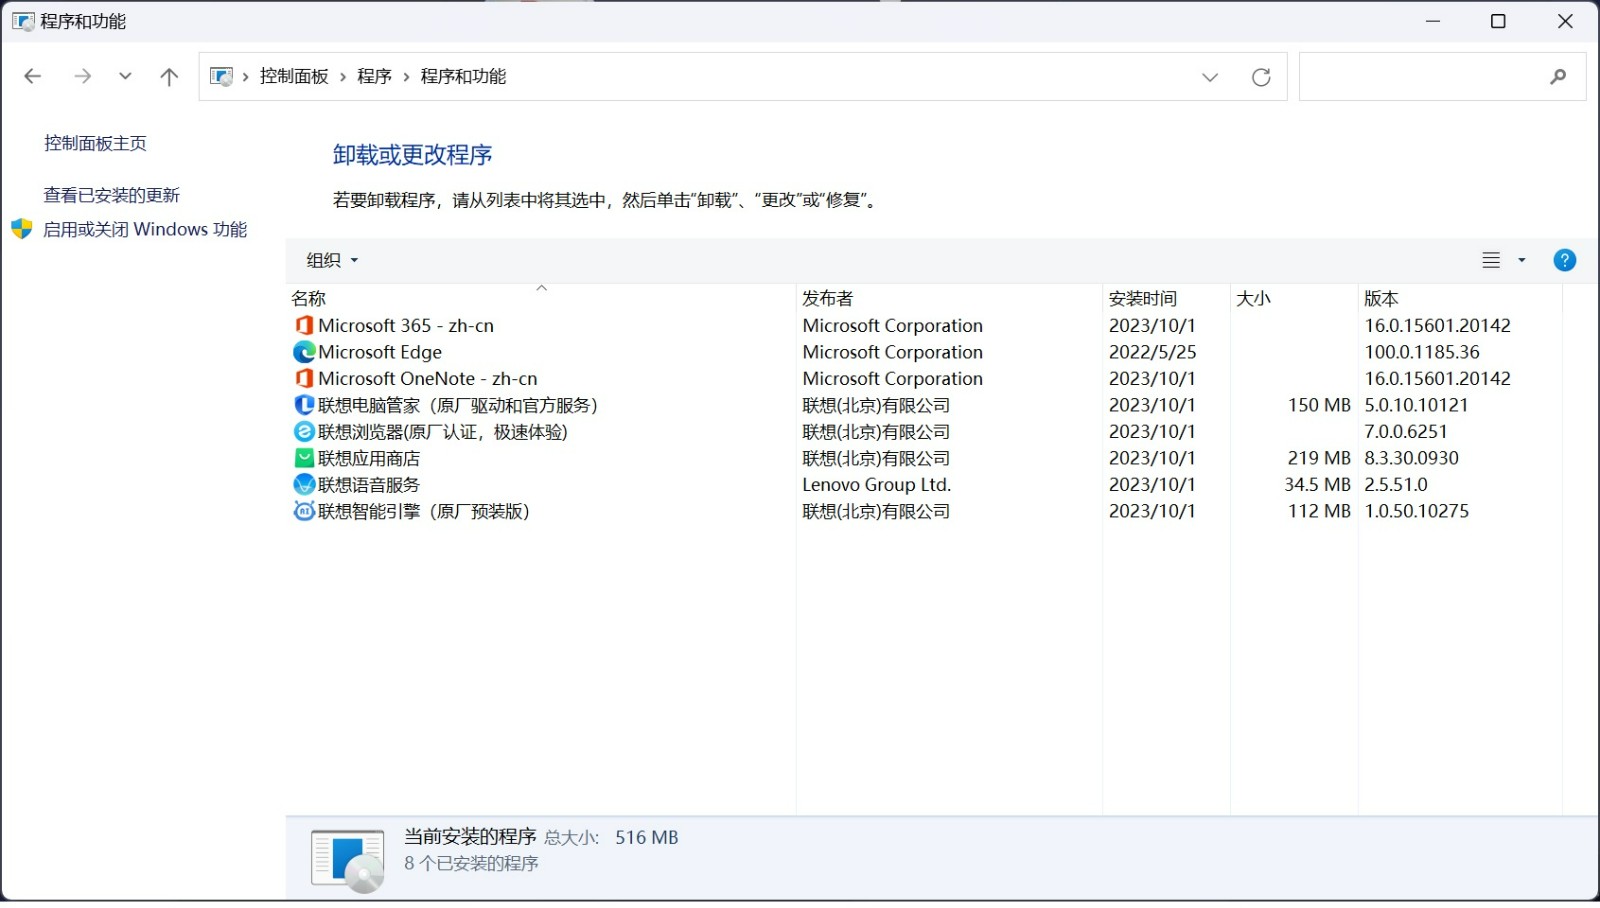Click version 8.3.30.0930 cell

tap(1411, 458)
